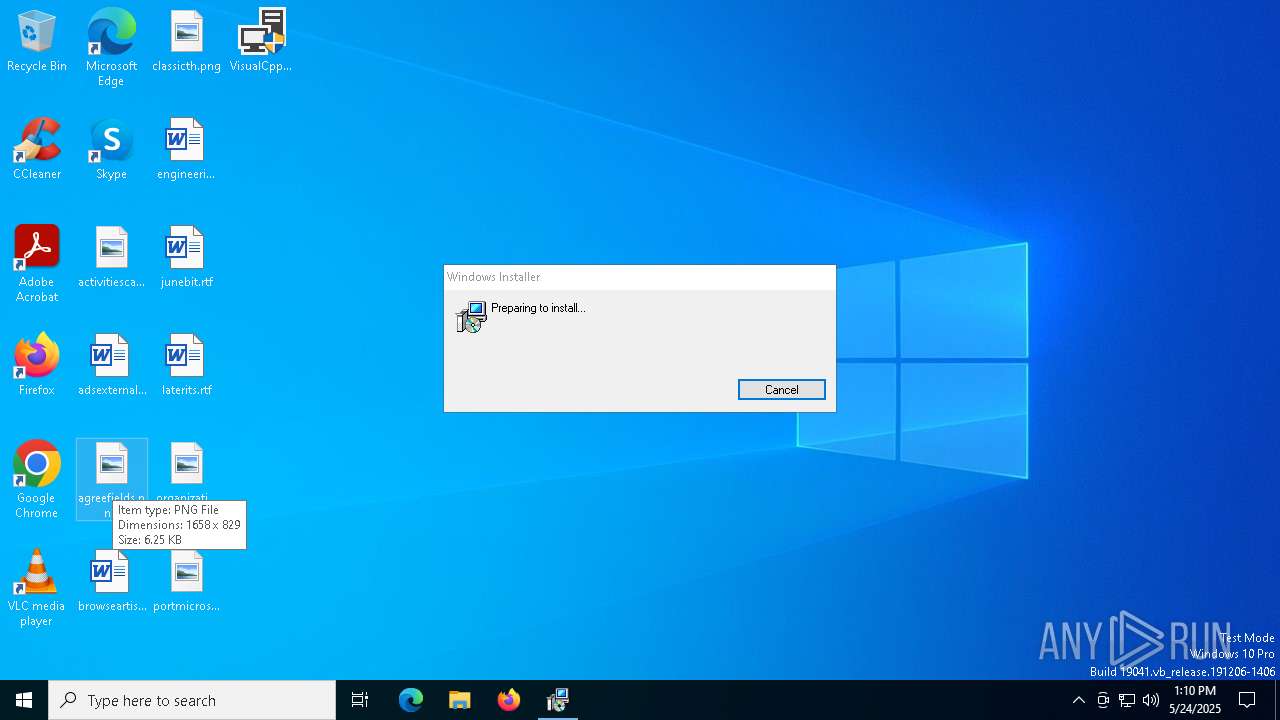The width and height of the screenshot is (1280, 720).
Task: Select the Adobe Acrobat desktop shortcut
Action: [x=37, y=264]
